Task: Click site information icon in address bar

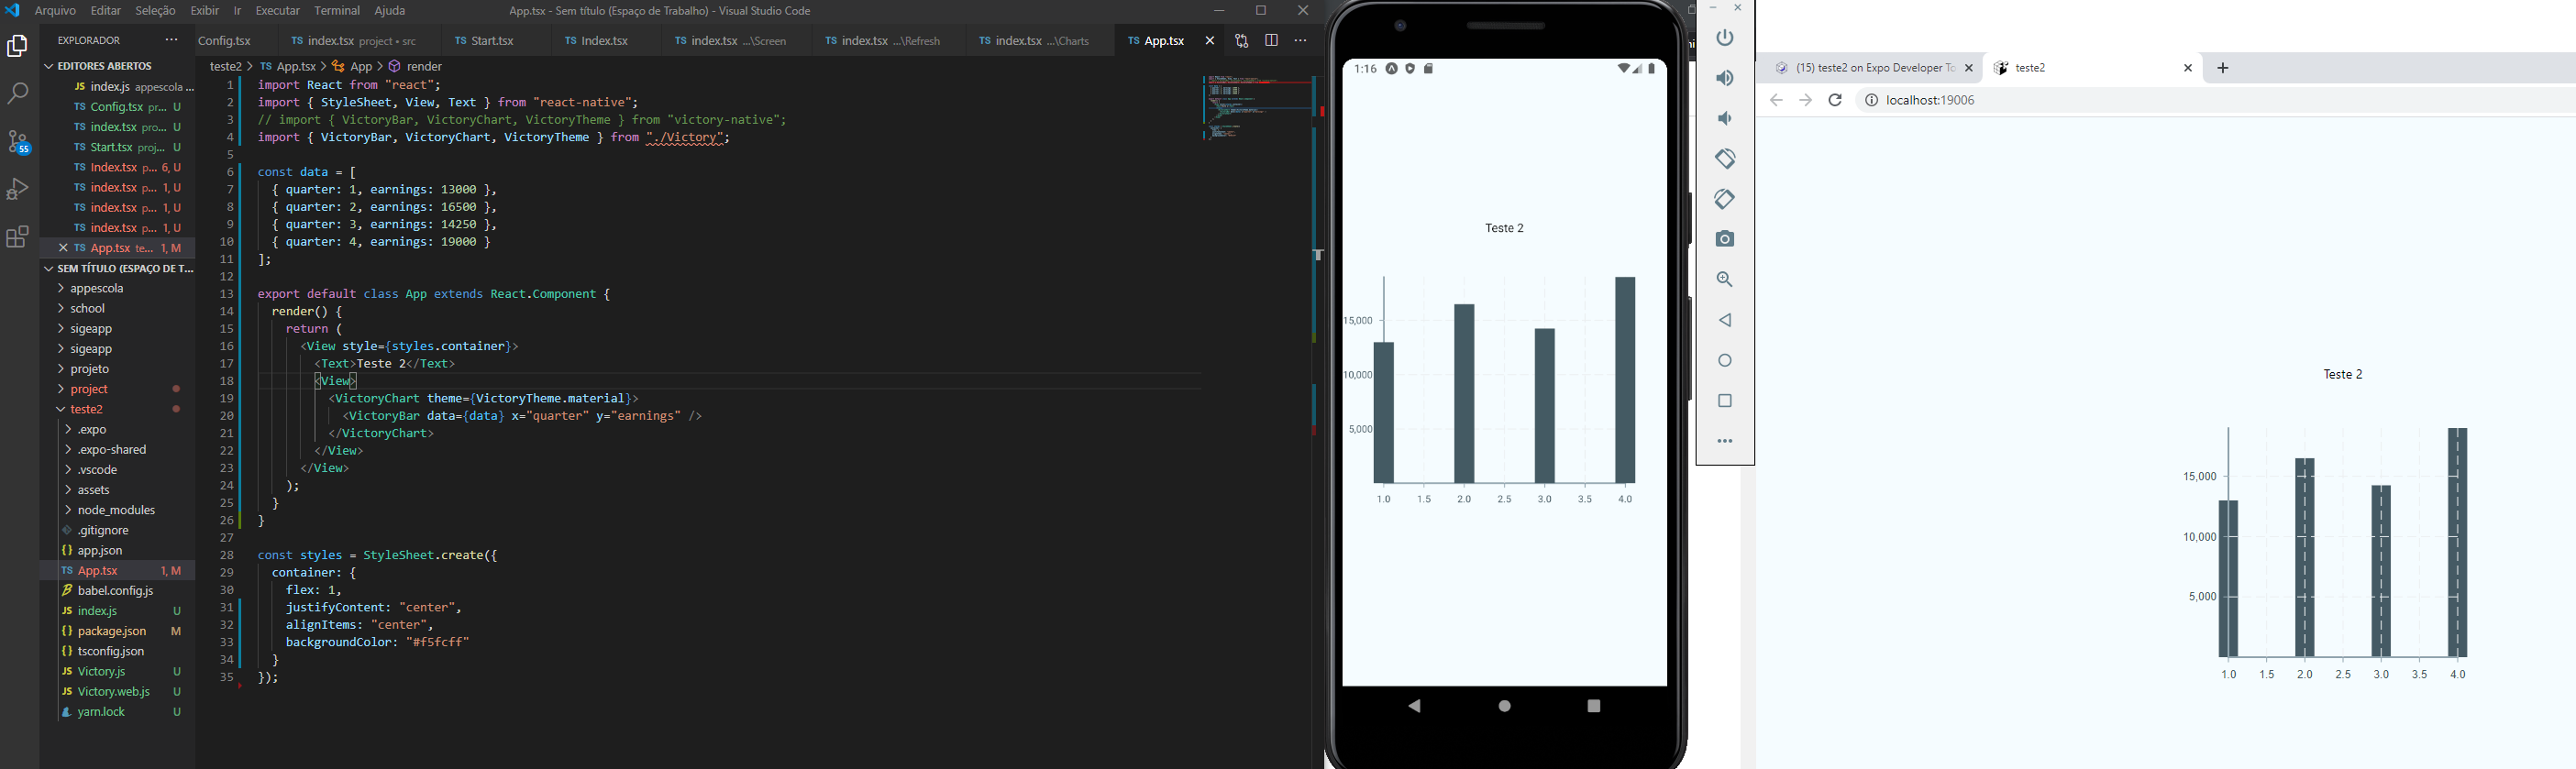Action: [1871, 100]
